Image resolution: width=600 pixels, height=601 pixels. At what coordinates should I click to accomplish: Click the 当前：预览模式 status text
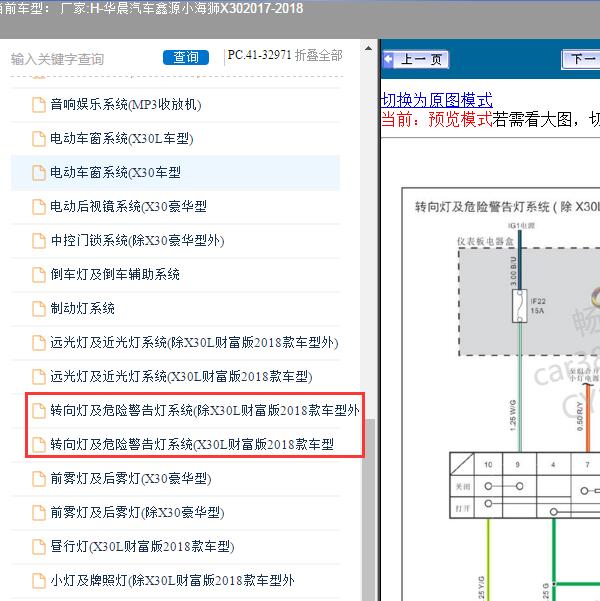pos(437,119)
